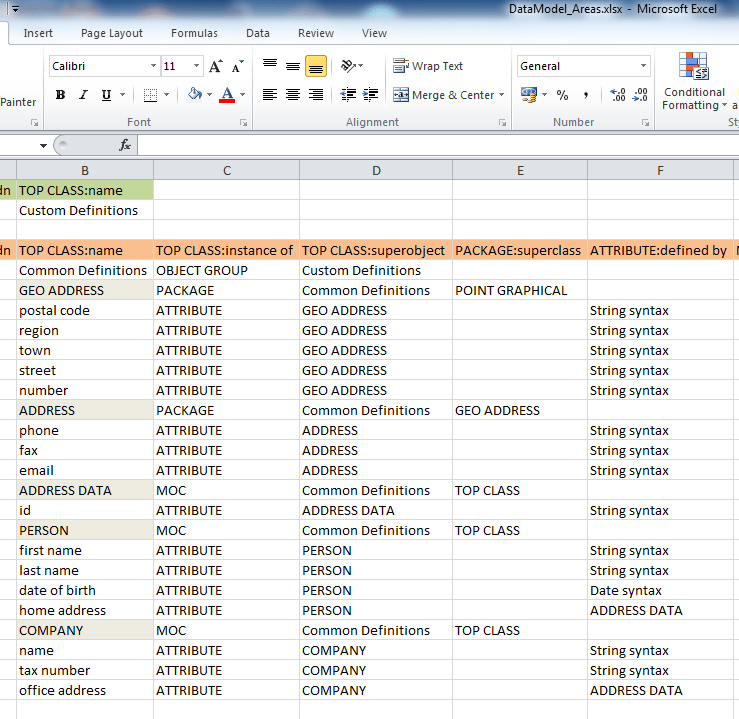The width and height of the screenshot is (739, 719).
Task: Apply the red font color swatch
Action: coord(227,95)
